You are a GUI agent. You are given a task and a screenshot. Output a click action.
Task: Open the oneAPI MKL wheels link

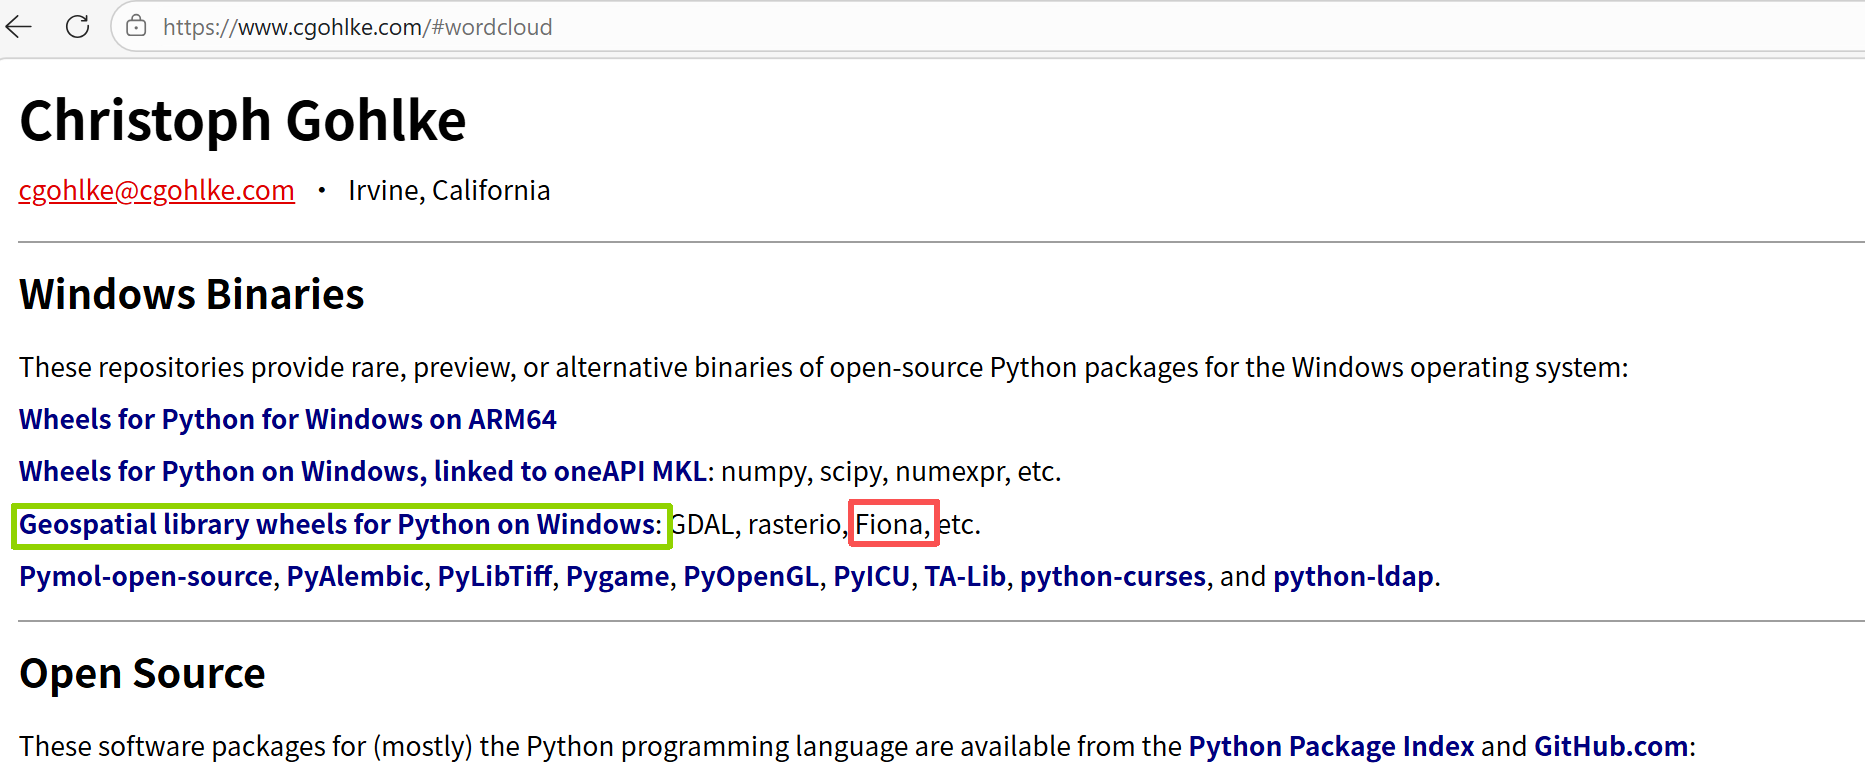tap(364, 471)
